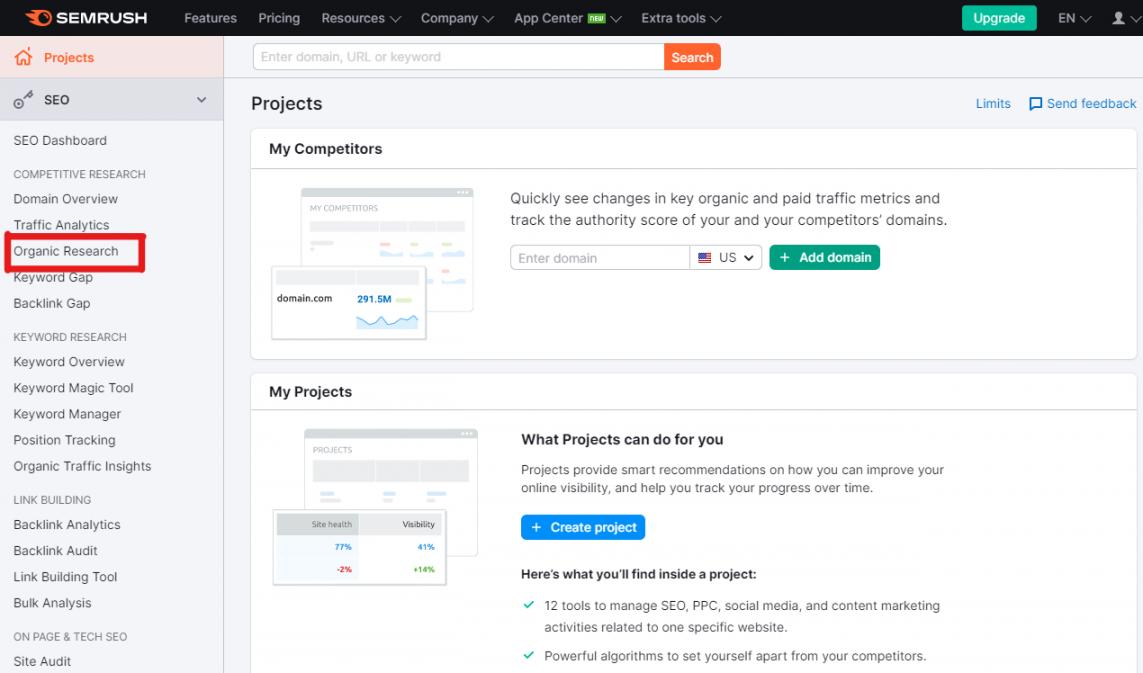Expand the Resources menu

(360, 18)
